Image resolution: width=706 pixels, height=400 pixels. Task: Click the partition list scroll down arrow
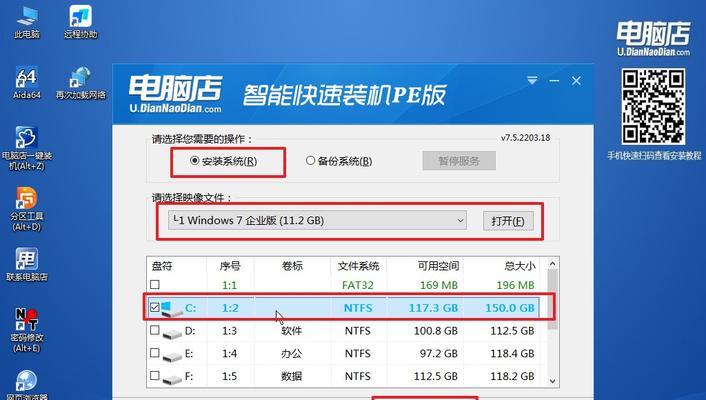click(x=552, y=381)
